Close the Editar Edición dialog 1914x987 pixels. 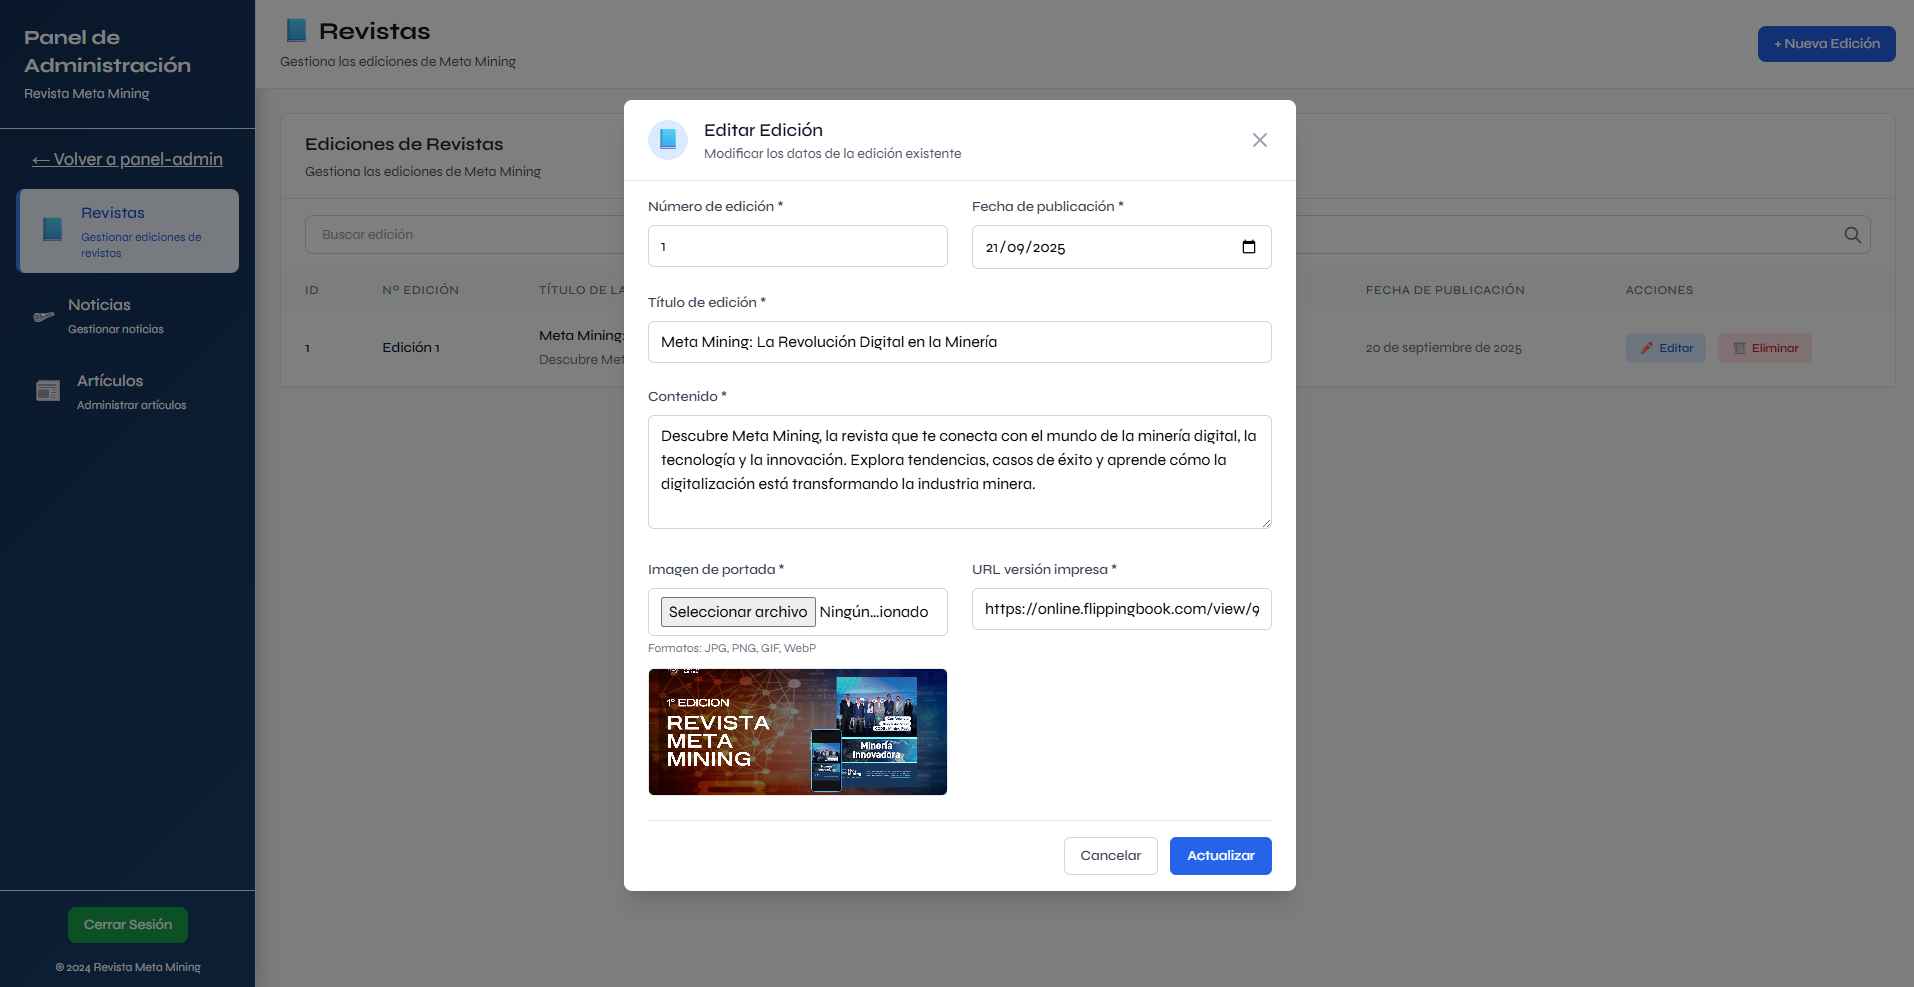pyautogui.click(x=1260, y=140)
